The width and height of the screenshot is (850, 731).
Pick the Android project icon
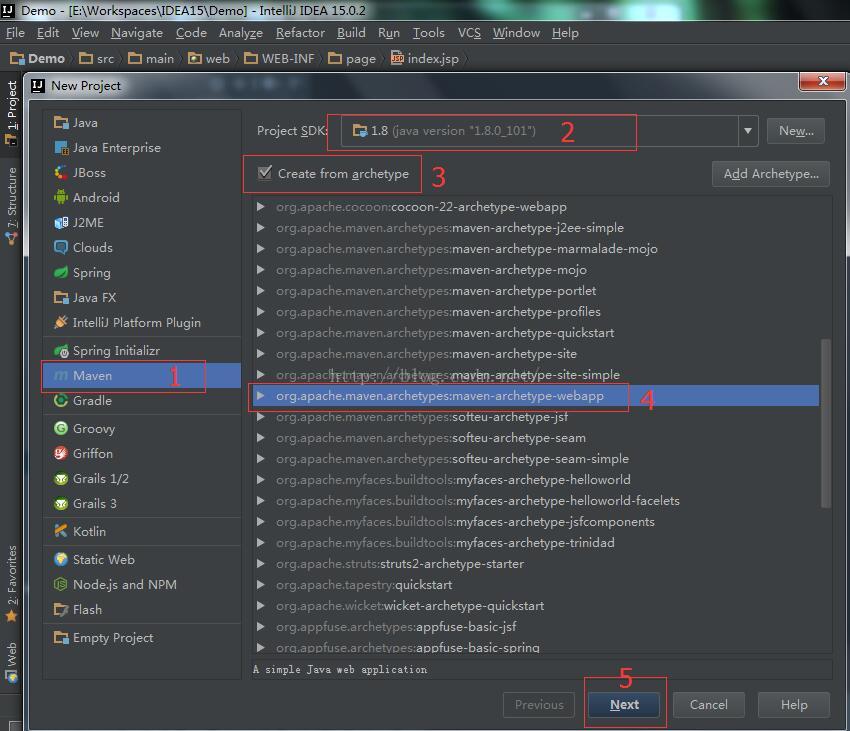click(x=61, y=197)
